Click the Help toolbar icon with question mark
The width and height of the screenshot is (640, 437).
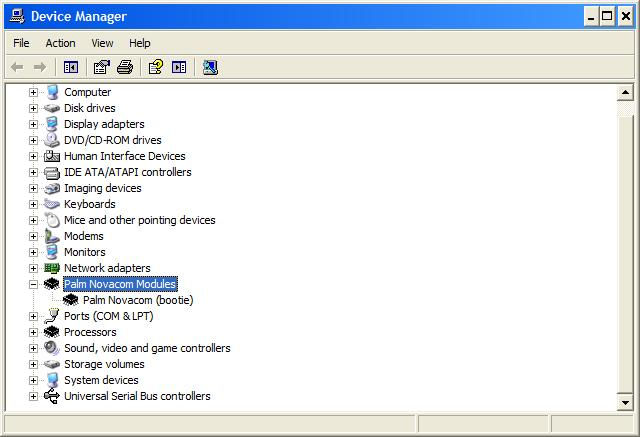click(x=156, y=67)
